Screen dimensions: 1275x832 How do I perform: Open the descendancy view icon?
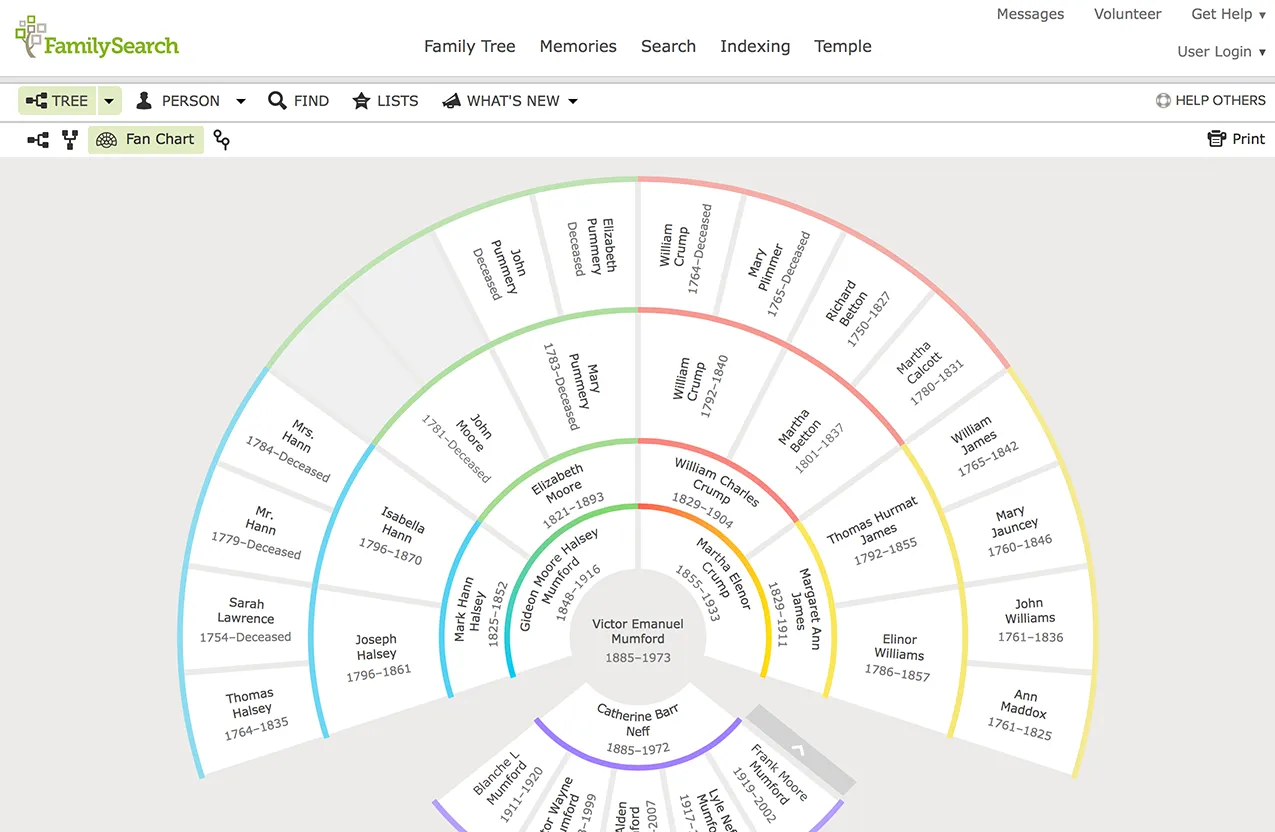coord(222,140)
